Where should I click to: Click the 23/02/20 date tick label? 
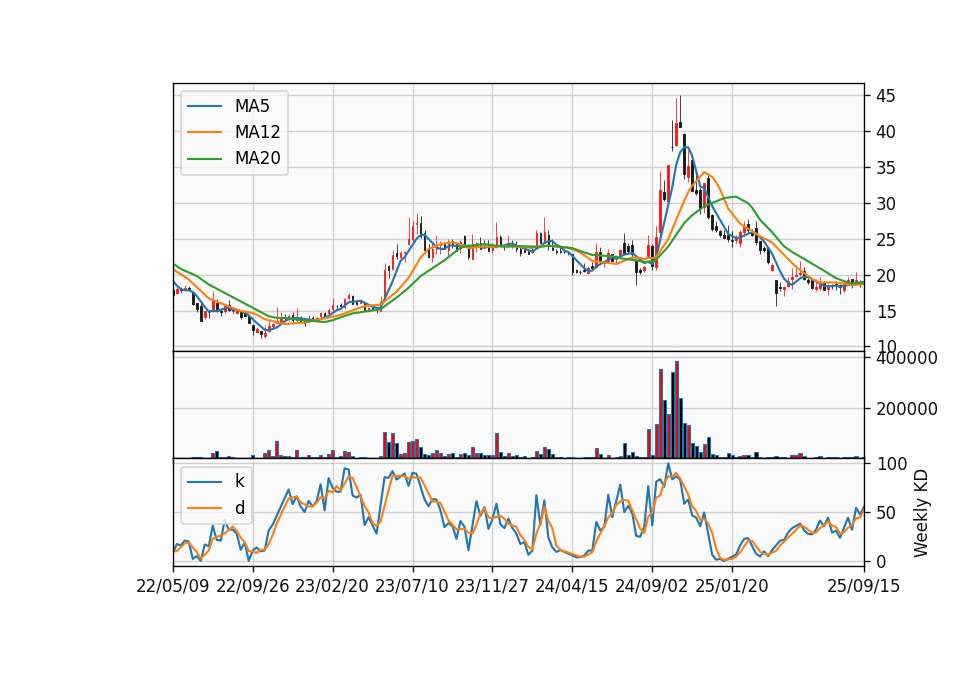(x=332, y=586)
